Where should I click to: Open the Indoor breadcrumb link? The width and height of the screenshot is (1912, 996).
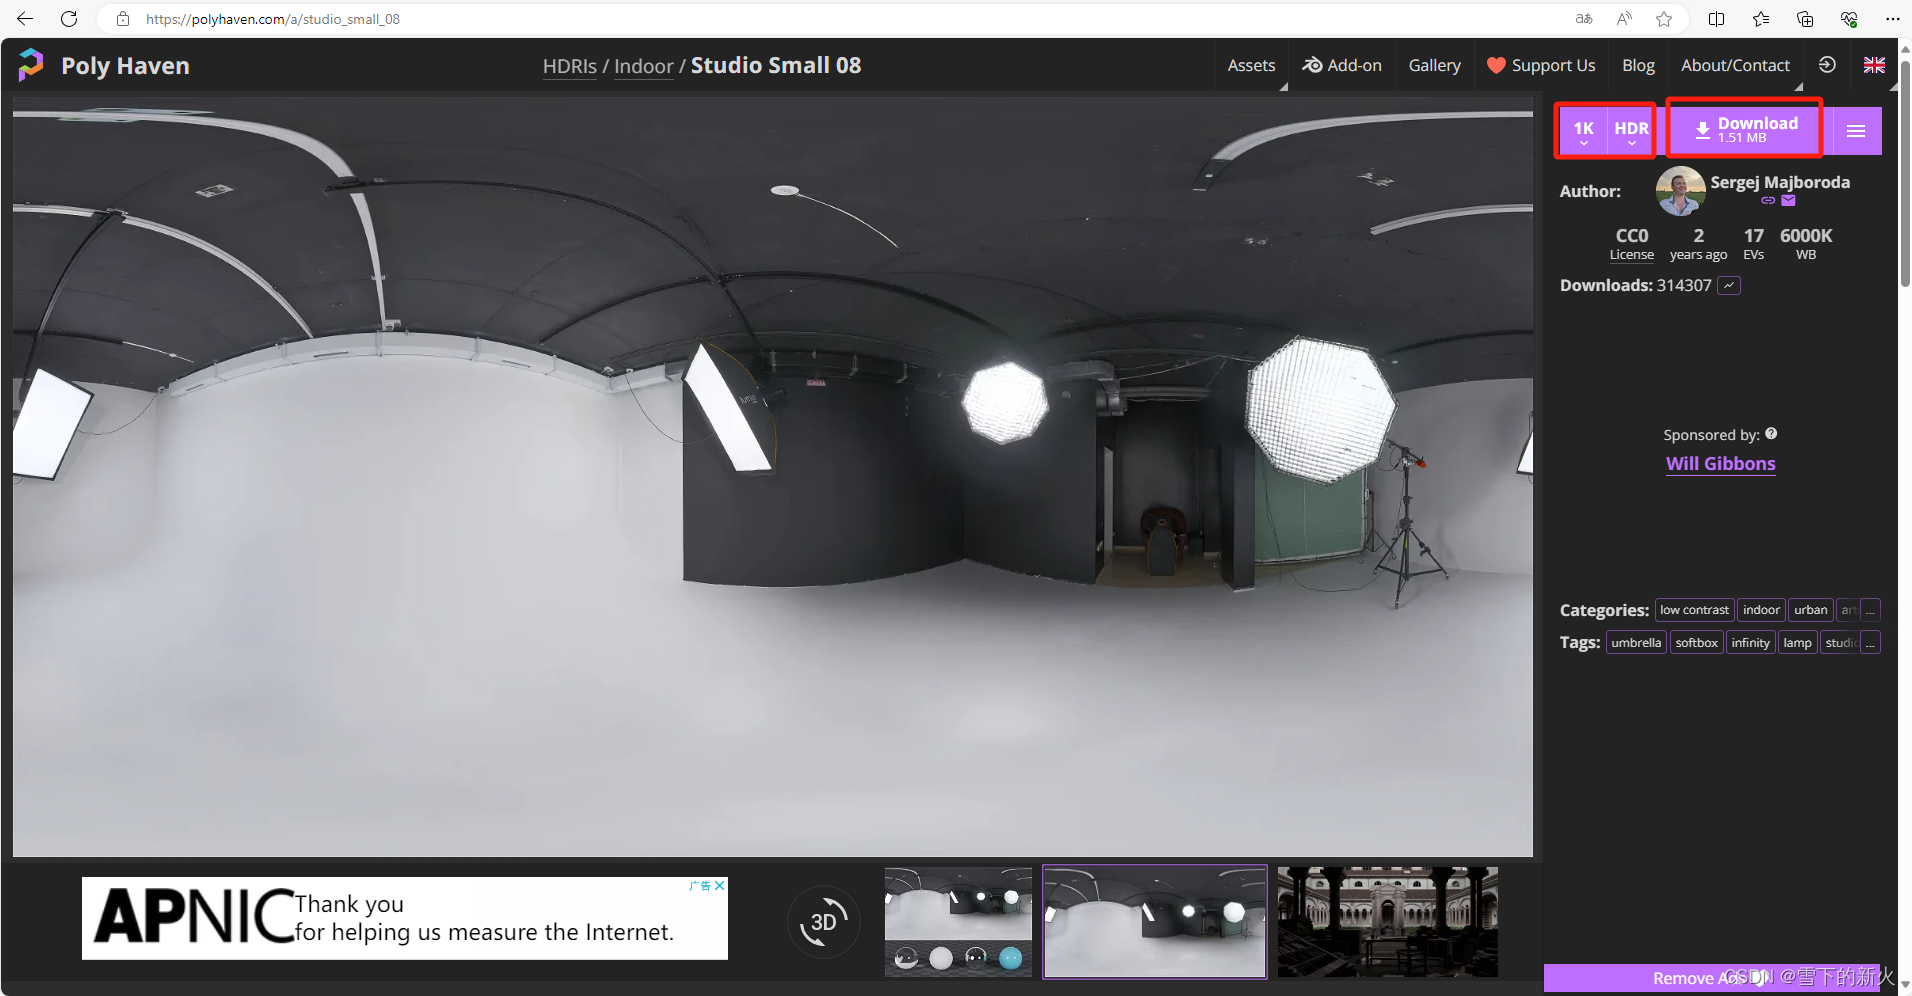click(x=644, y=66)
